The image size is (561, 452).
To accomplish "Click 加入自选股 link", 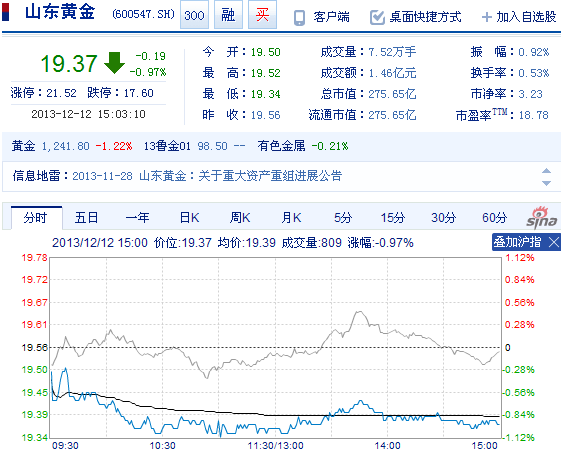I will click(526, 17).
